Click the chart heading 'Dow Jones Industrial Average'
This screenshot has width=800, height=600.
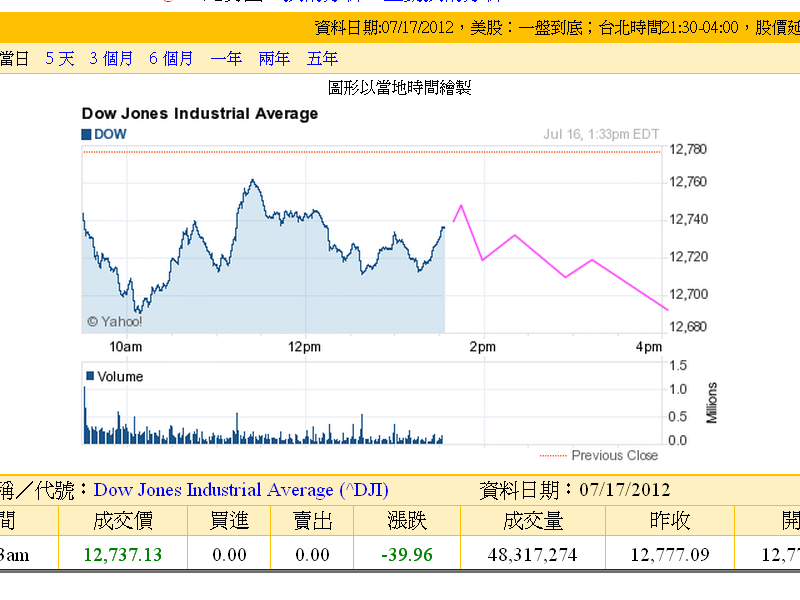(199, 113)
